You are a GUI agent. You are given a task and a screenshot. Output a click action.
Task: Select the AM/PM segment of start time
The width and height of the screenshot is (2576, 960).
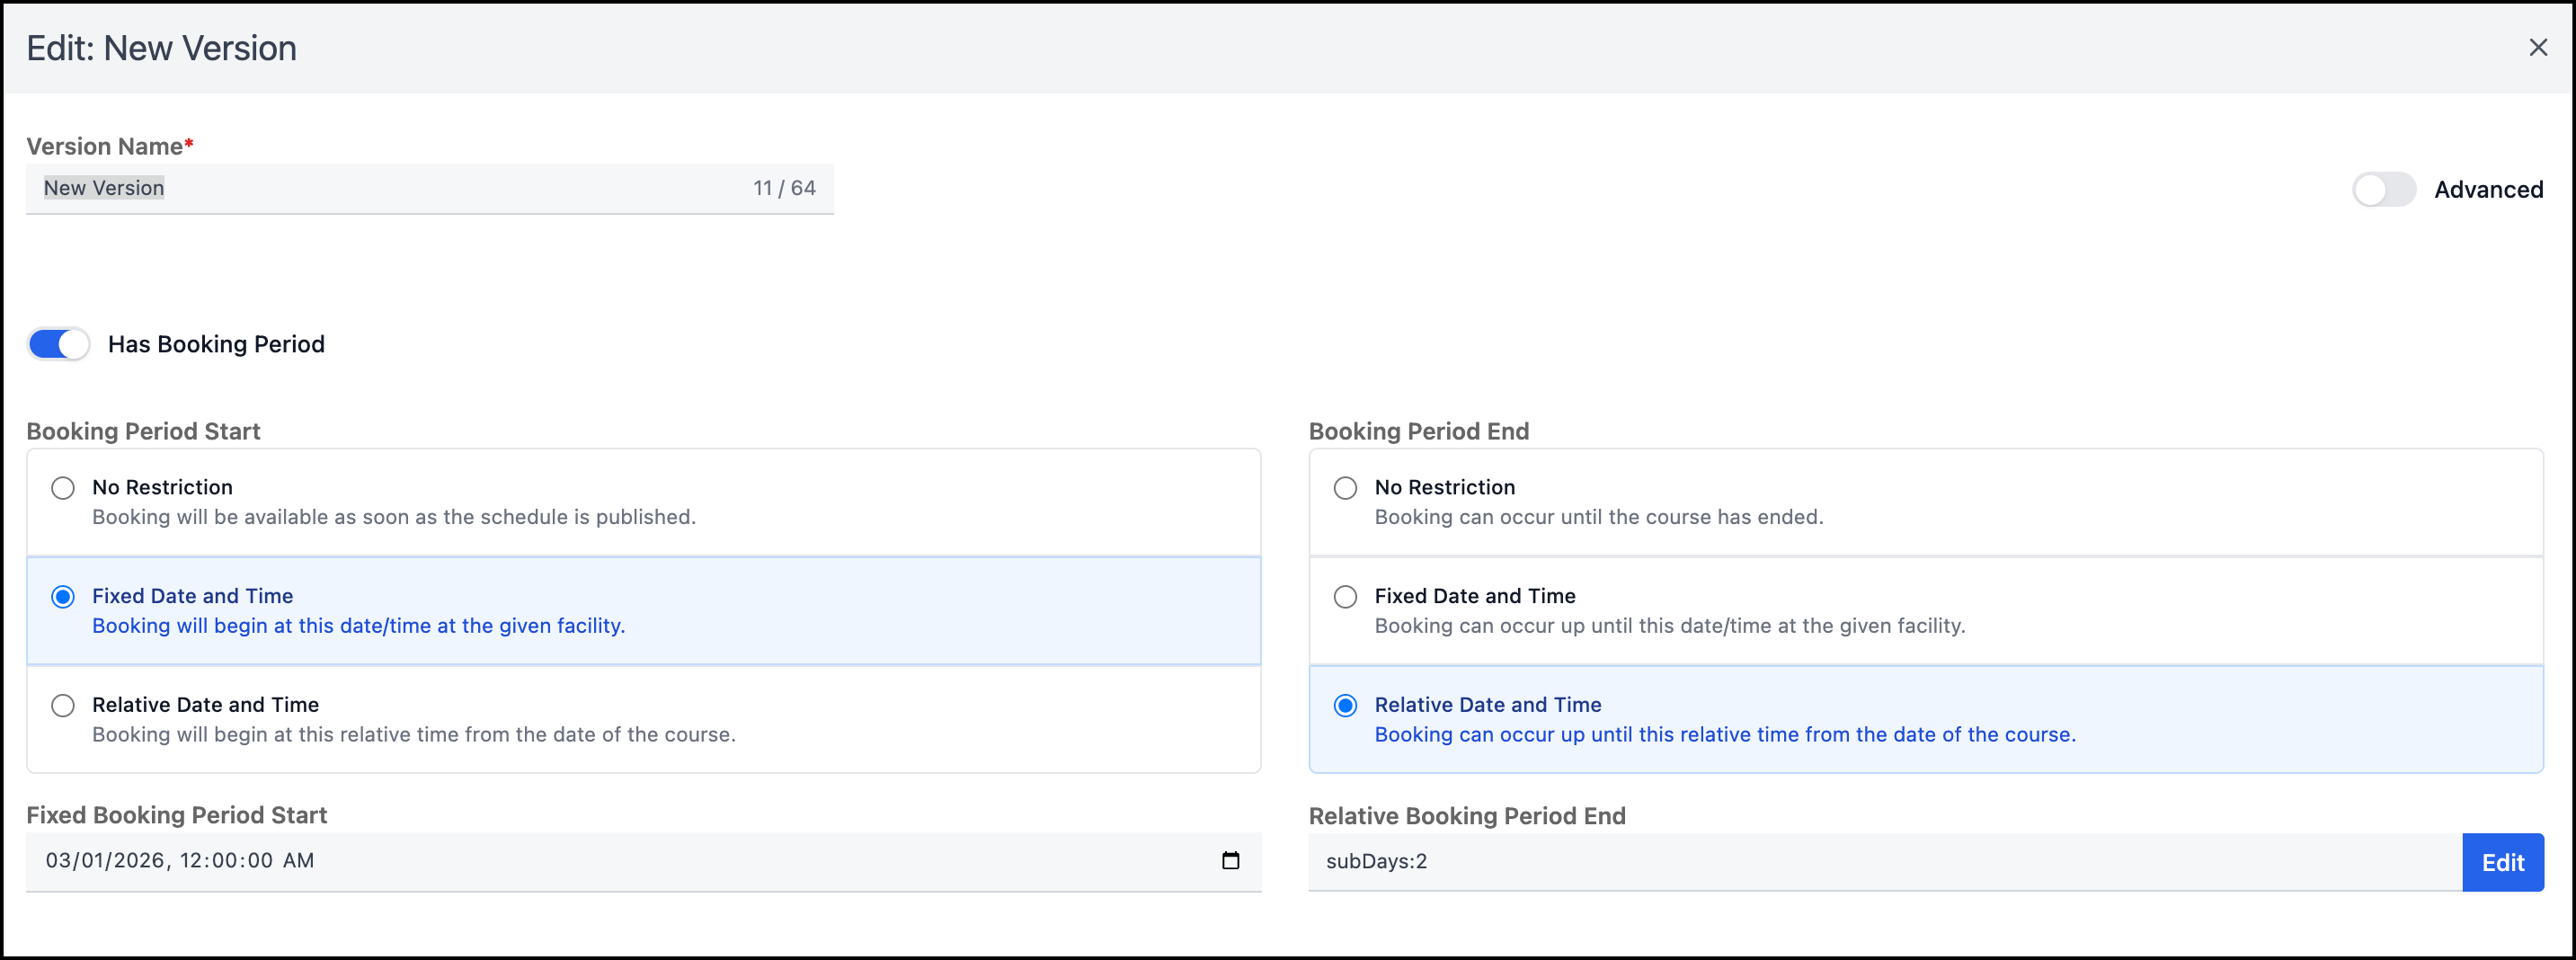(298, 860)
